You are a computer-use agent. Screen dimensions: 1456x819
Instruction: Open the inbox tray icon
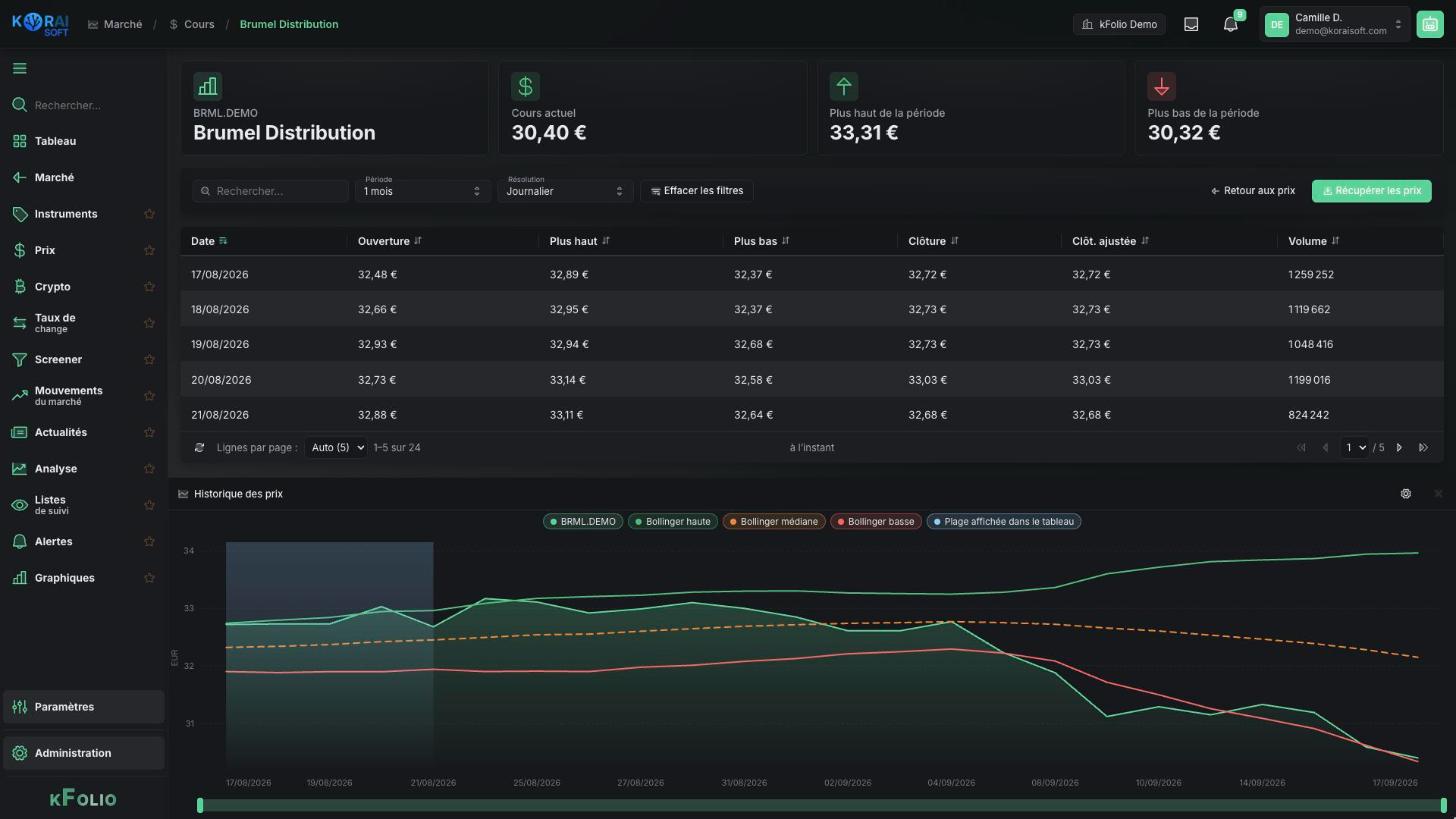coord(1191,24)
